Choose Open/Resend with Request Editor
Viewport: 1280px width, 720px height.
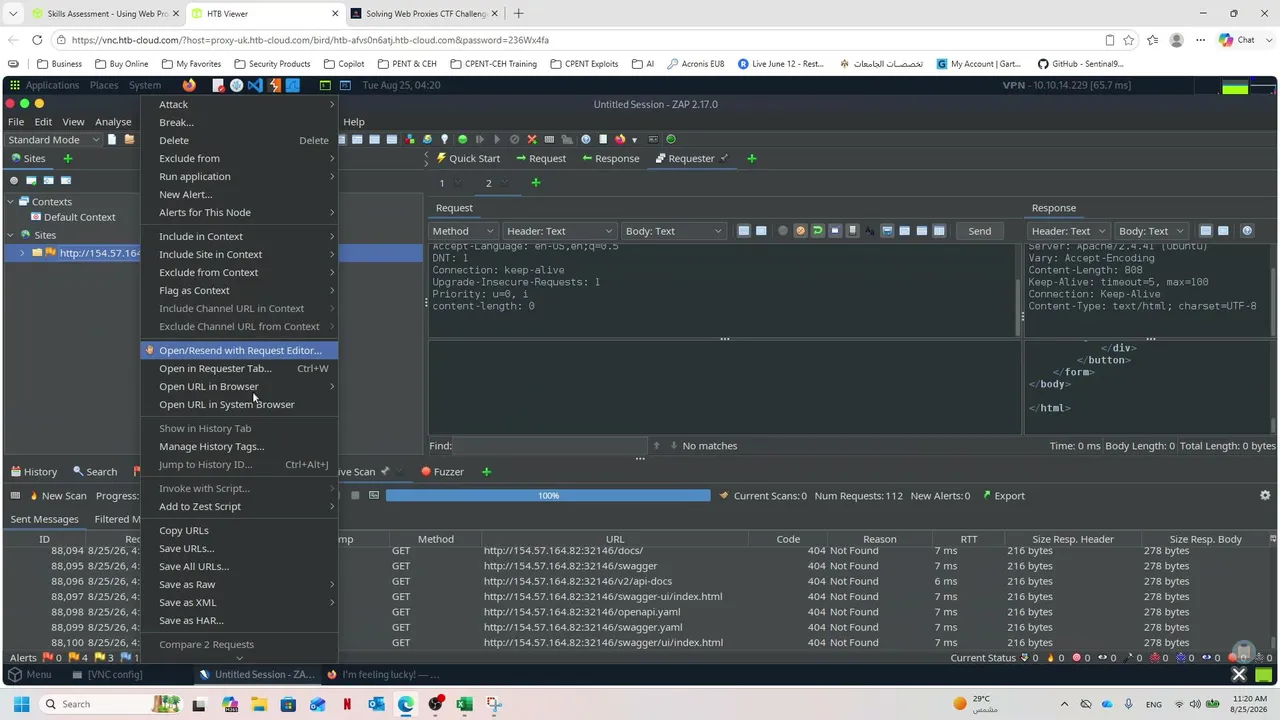click(x=239, y=350)
